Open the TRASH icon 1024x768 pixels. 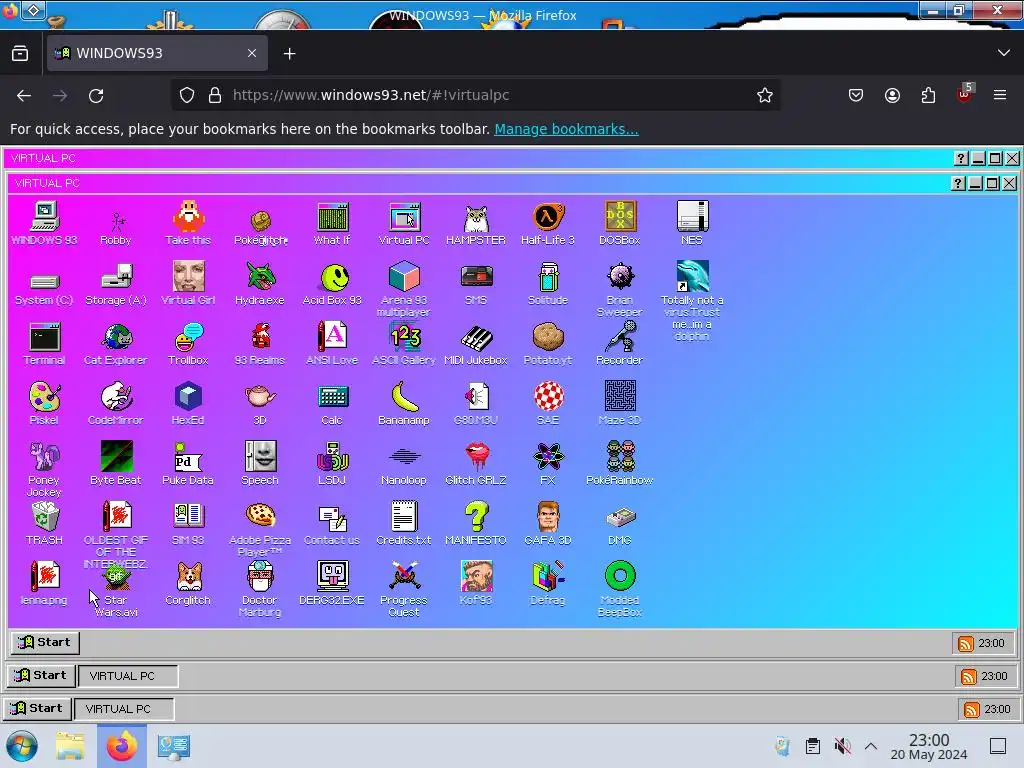(x=44, y=524)
